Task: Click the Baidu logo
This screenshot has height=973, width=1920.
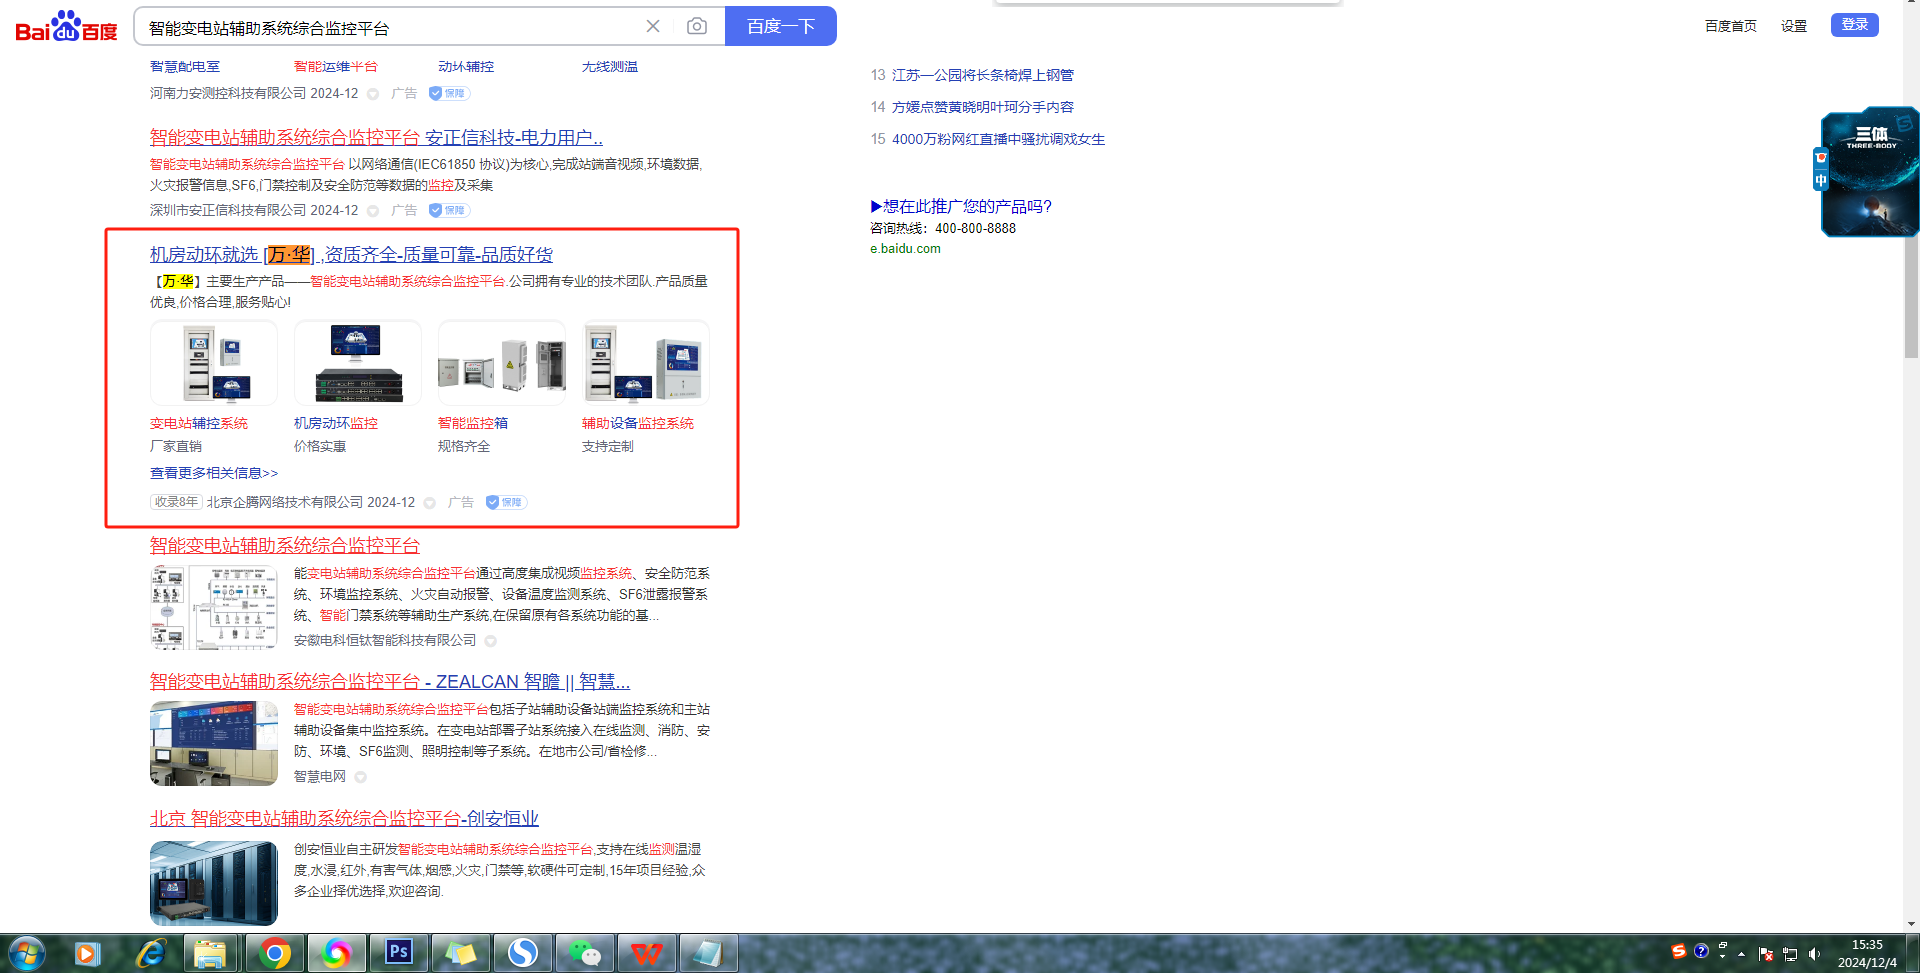Action: 67,27
